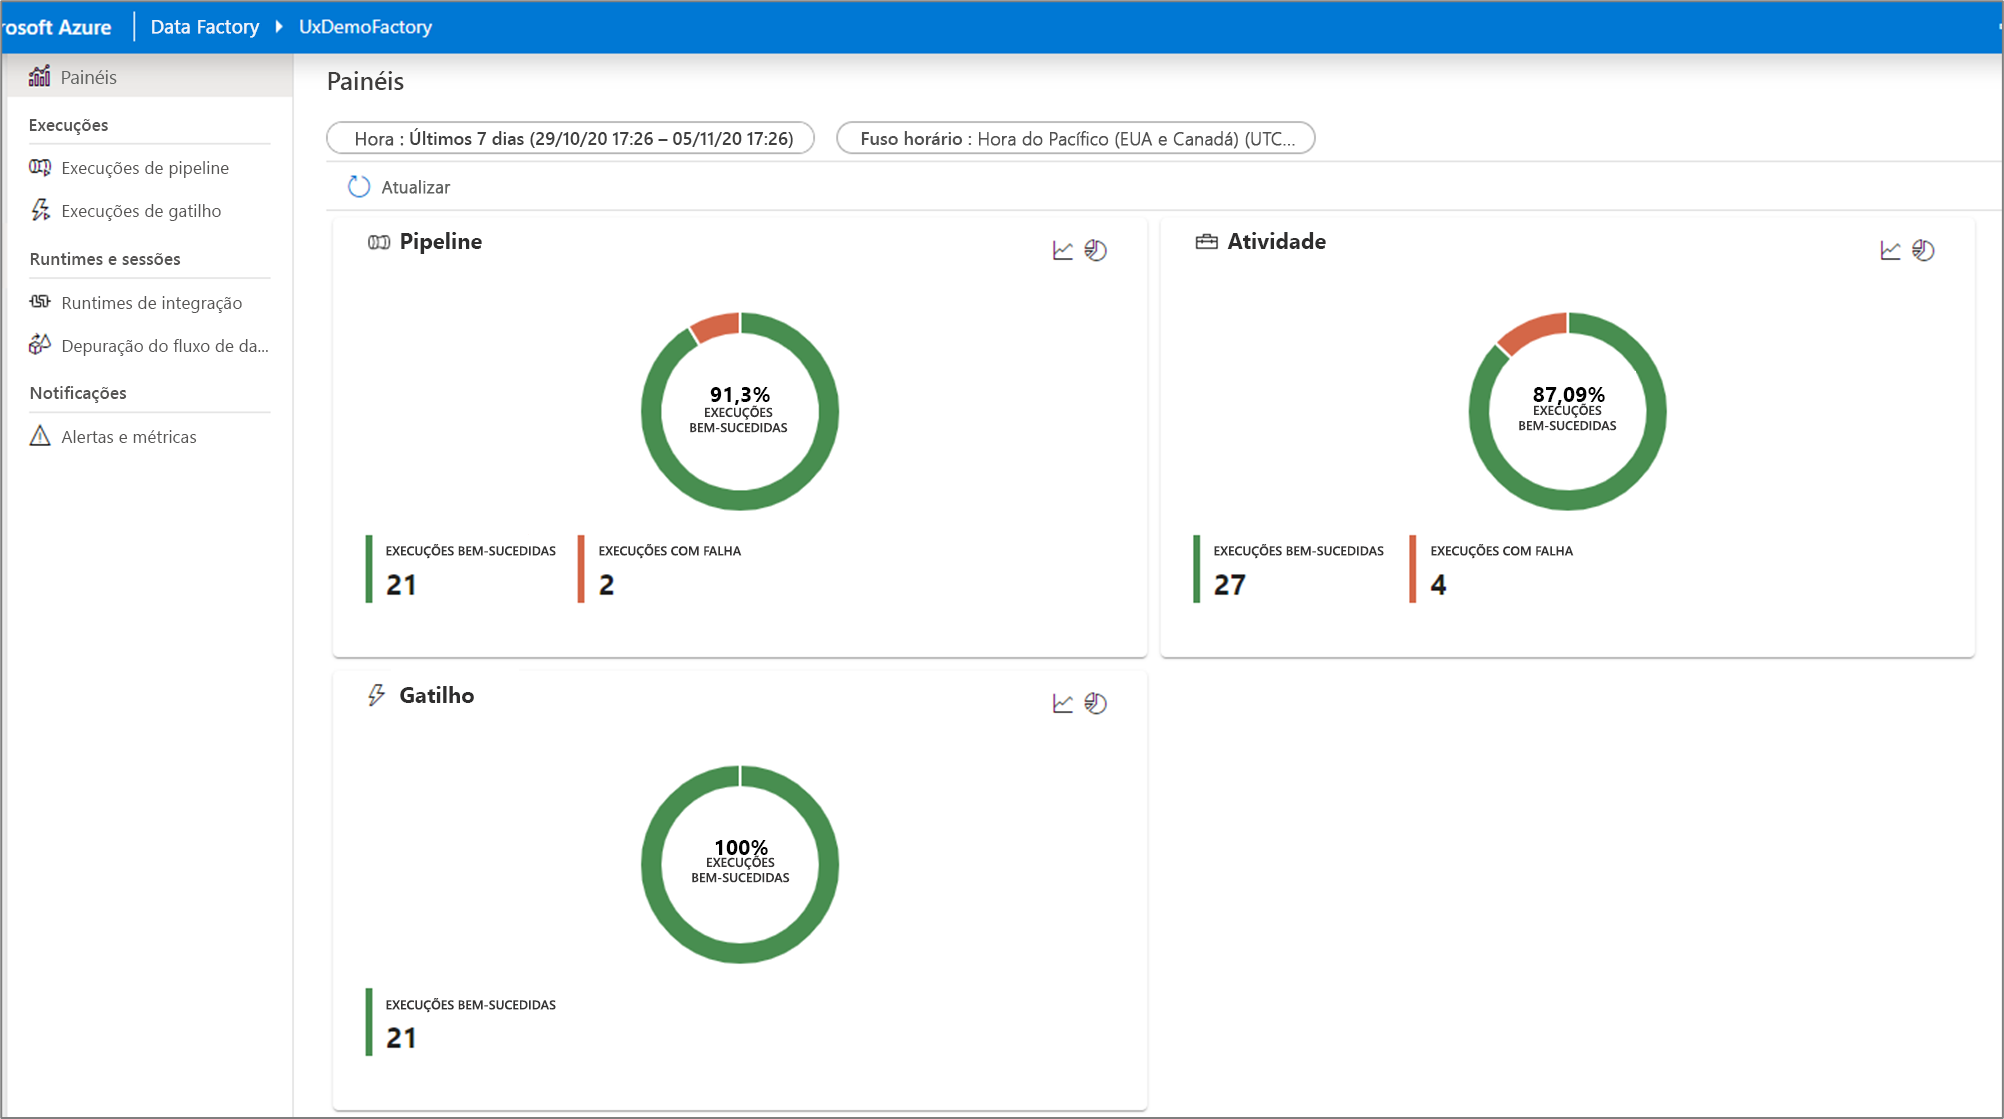This screenshot has height=1119, width=2004.
Task: Click the Execuções de gatilho lightning icon
Action: point(40,210)
